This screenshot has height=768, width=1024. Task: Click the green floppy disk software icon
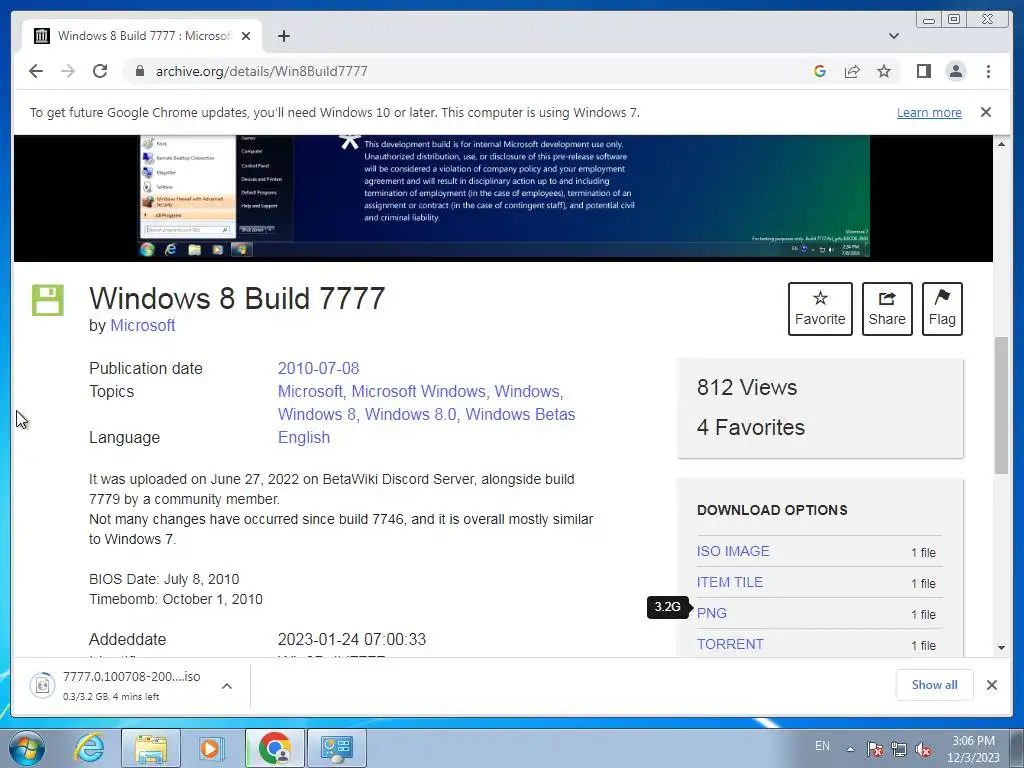[x=48, y=300]
